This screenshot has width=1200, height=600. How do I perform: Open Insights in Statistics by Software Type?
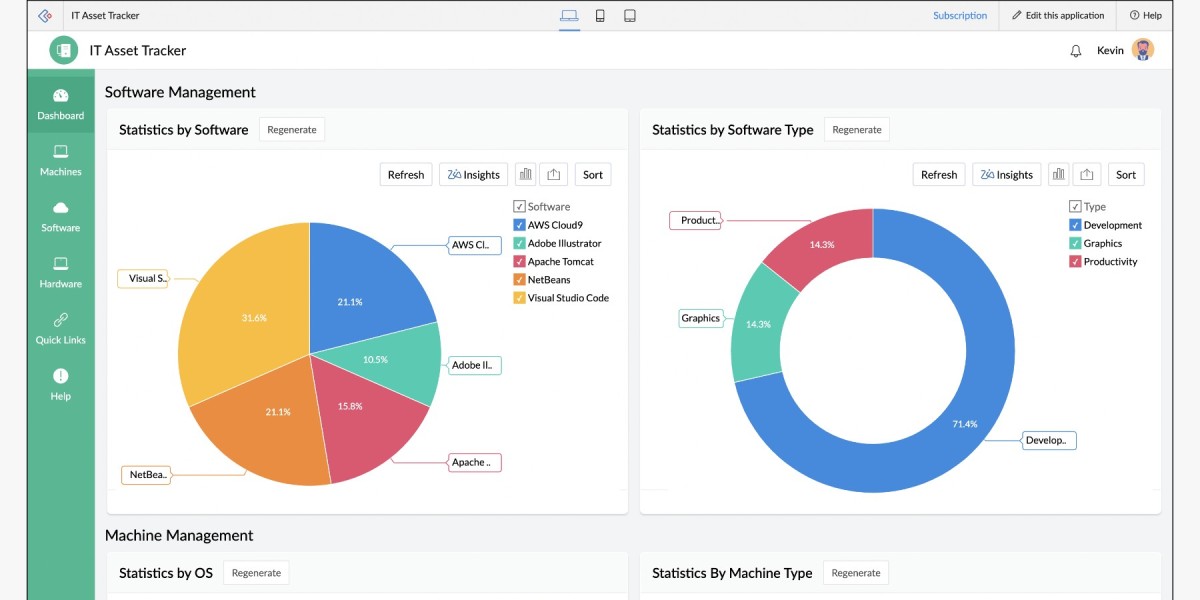[x=1006, y=174]
